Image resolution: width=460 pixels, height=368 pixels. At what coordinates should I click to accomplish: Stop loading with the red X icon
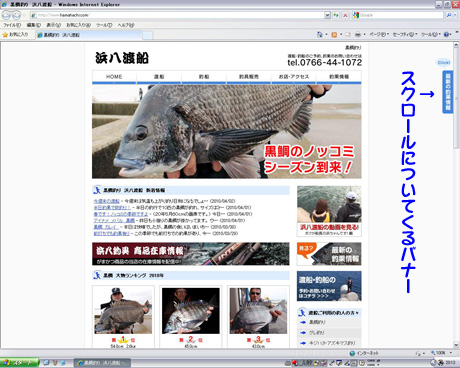click(x=345, y=15)
